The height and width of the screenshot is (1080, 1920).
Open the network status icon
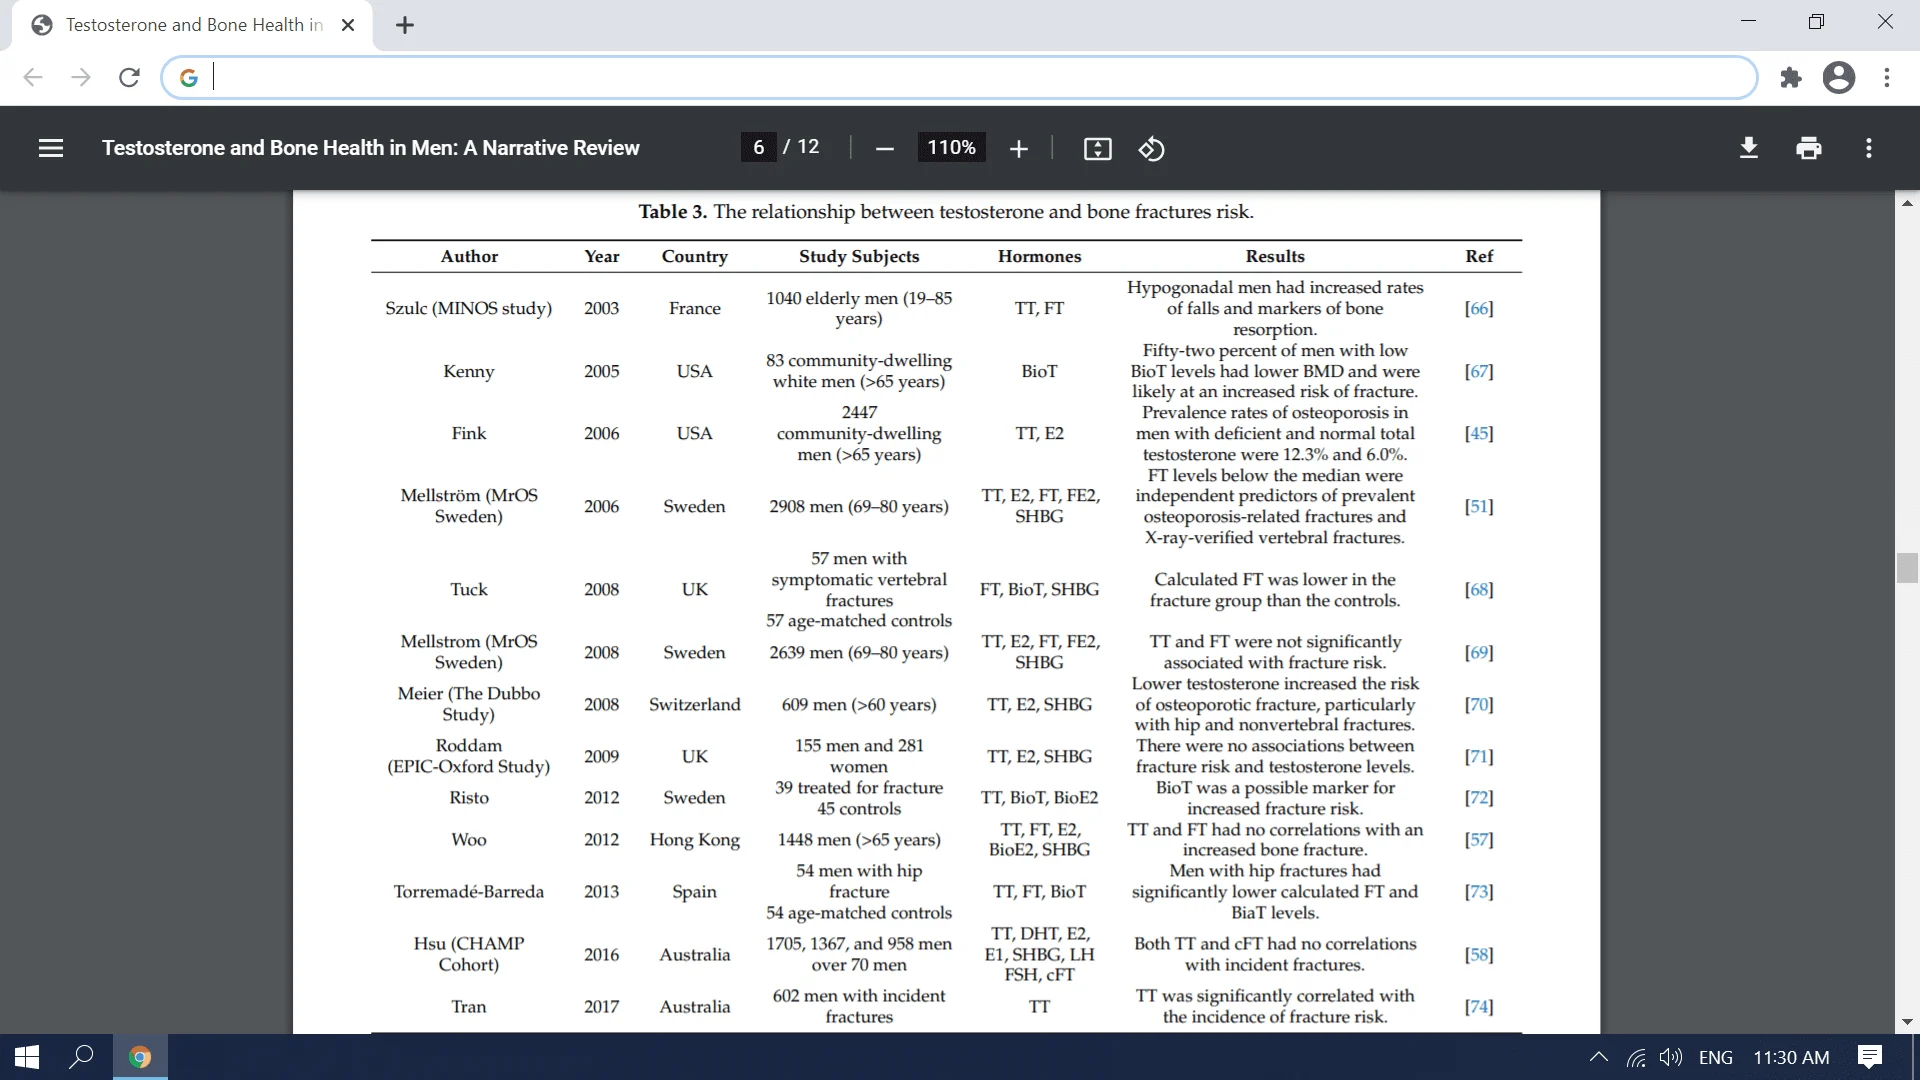[1636, 1057]
